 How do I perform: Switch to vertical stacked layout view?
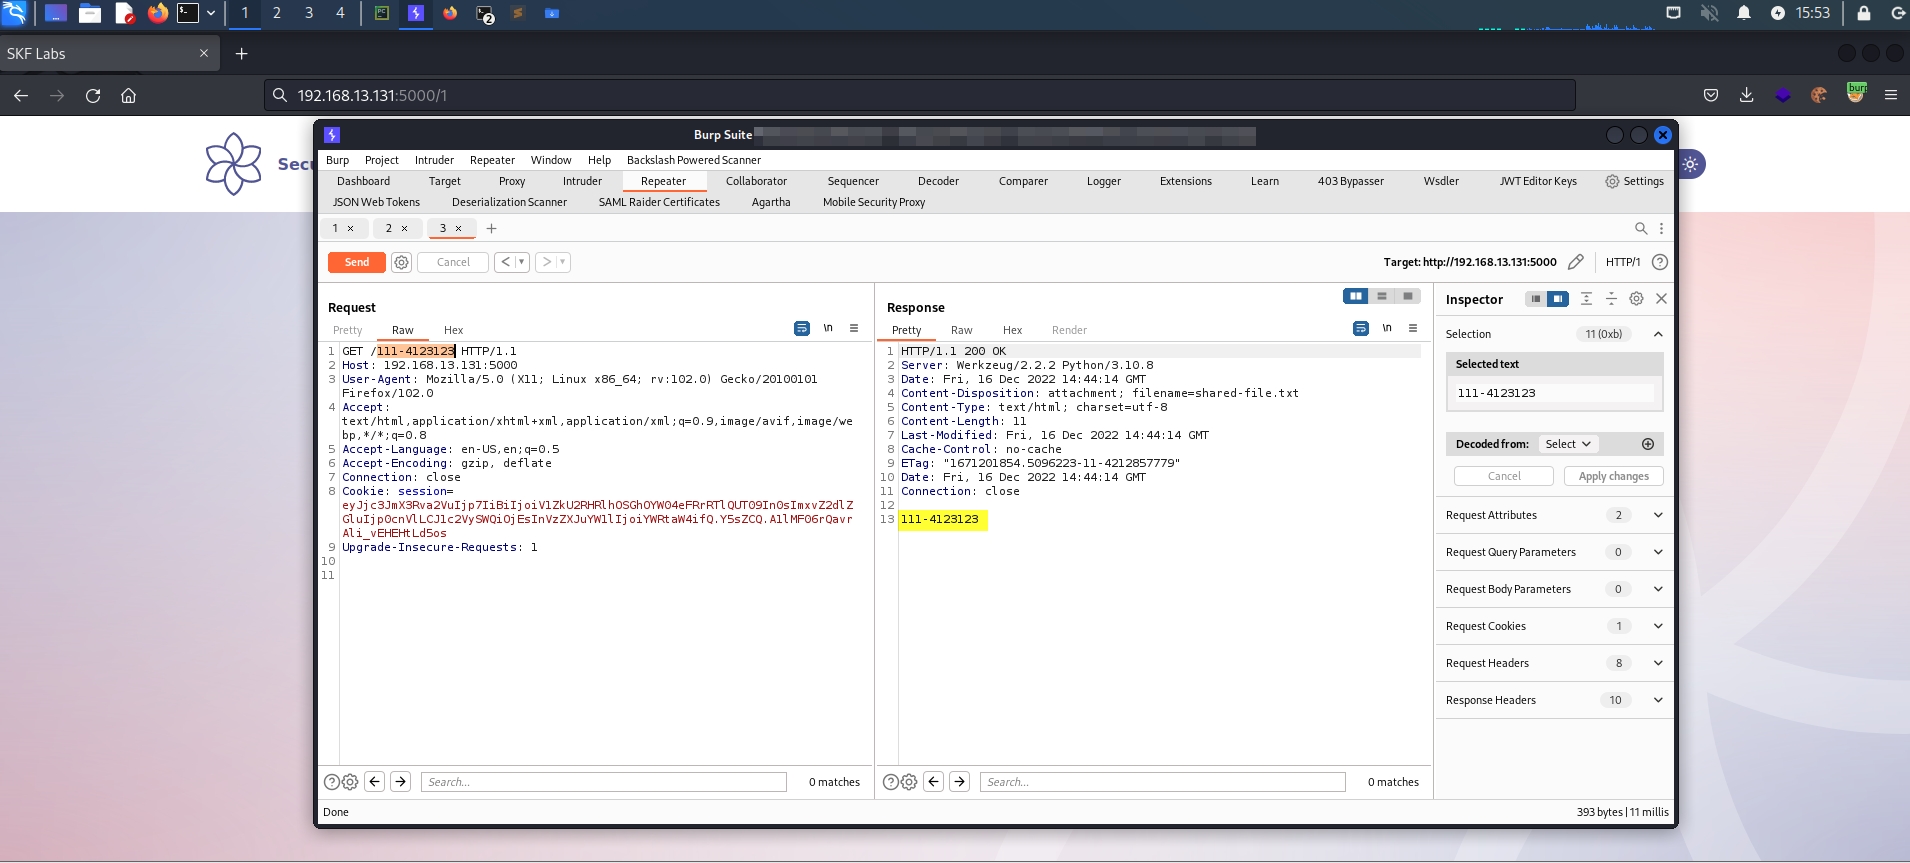[1382, 296]
